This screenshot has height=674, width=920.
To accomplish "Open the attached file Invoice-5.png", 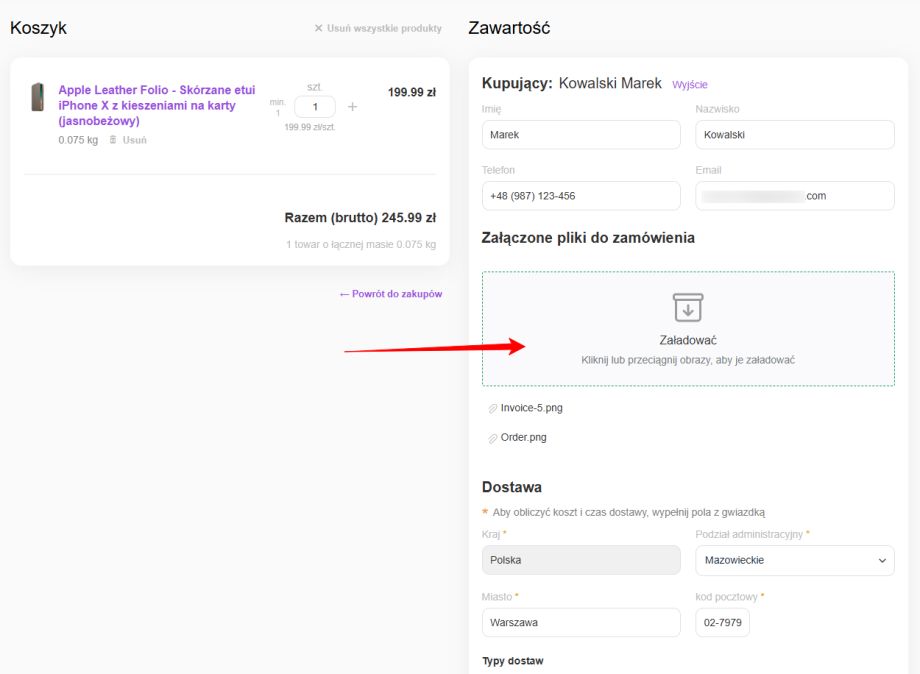I will (532, 408).
